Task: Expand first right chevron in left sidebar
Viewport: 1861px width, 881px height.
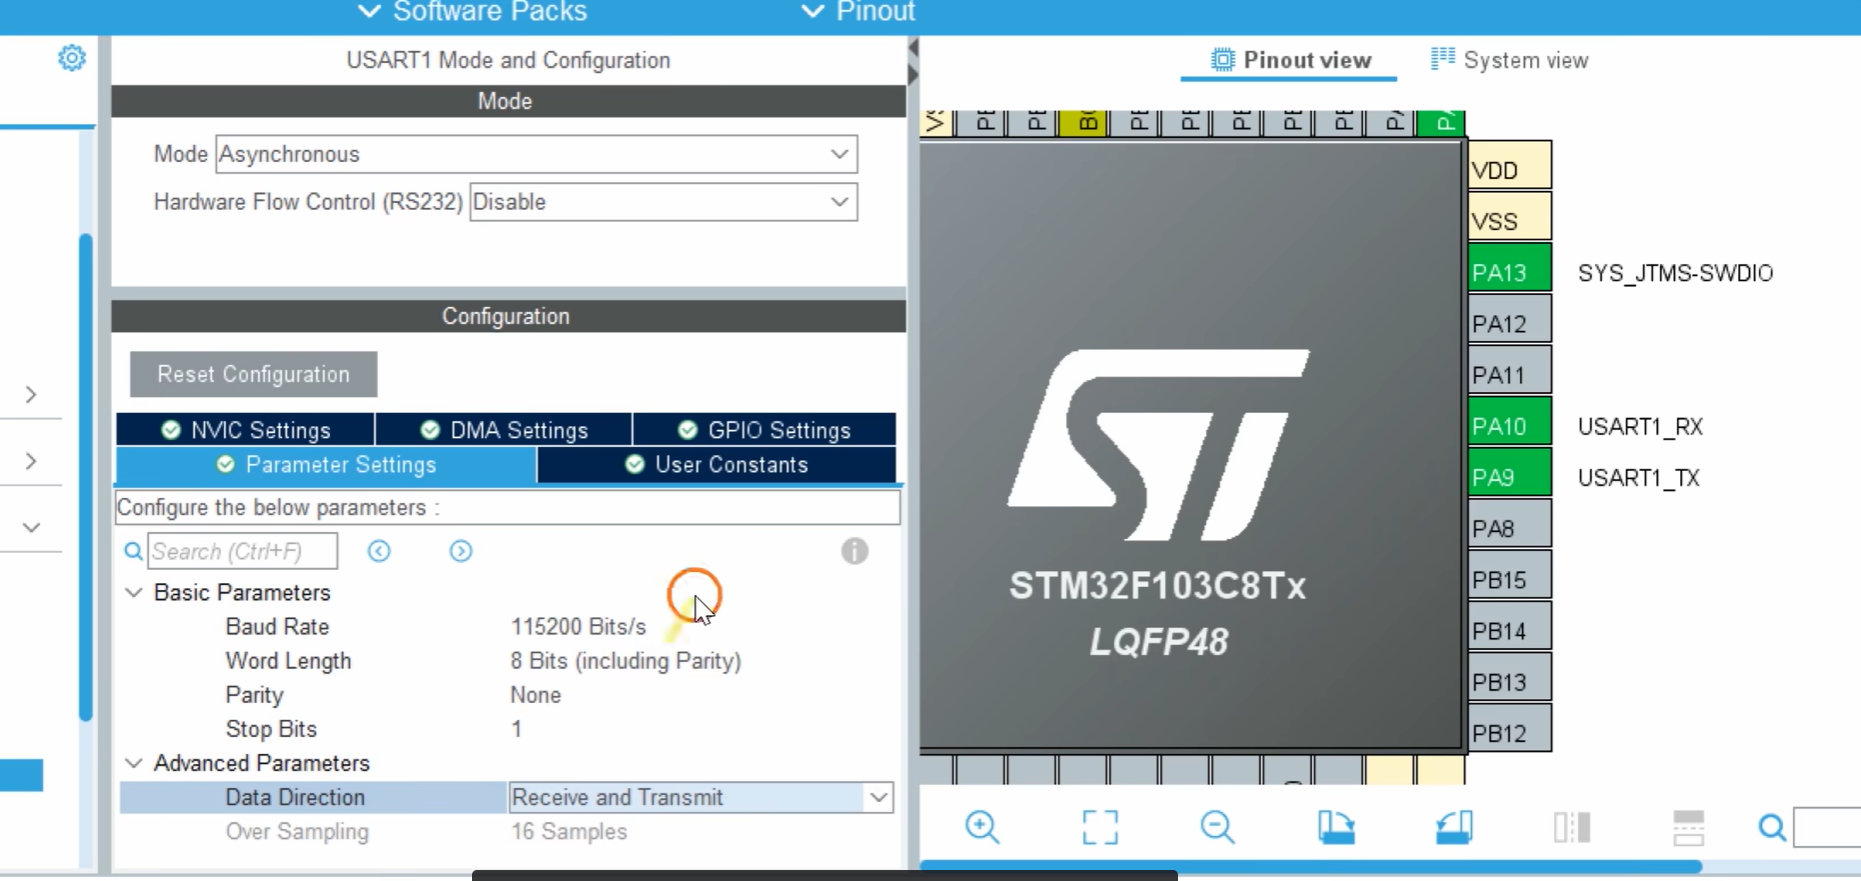Action: 31,394
